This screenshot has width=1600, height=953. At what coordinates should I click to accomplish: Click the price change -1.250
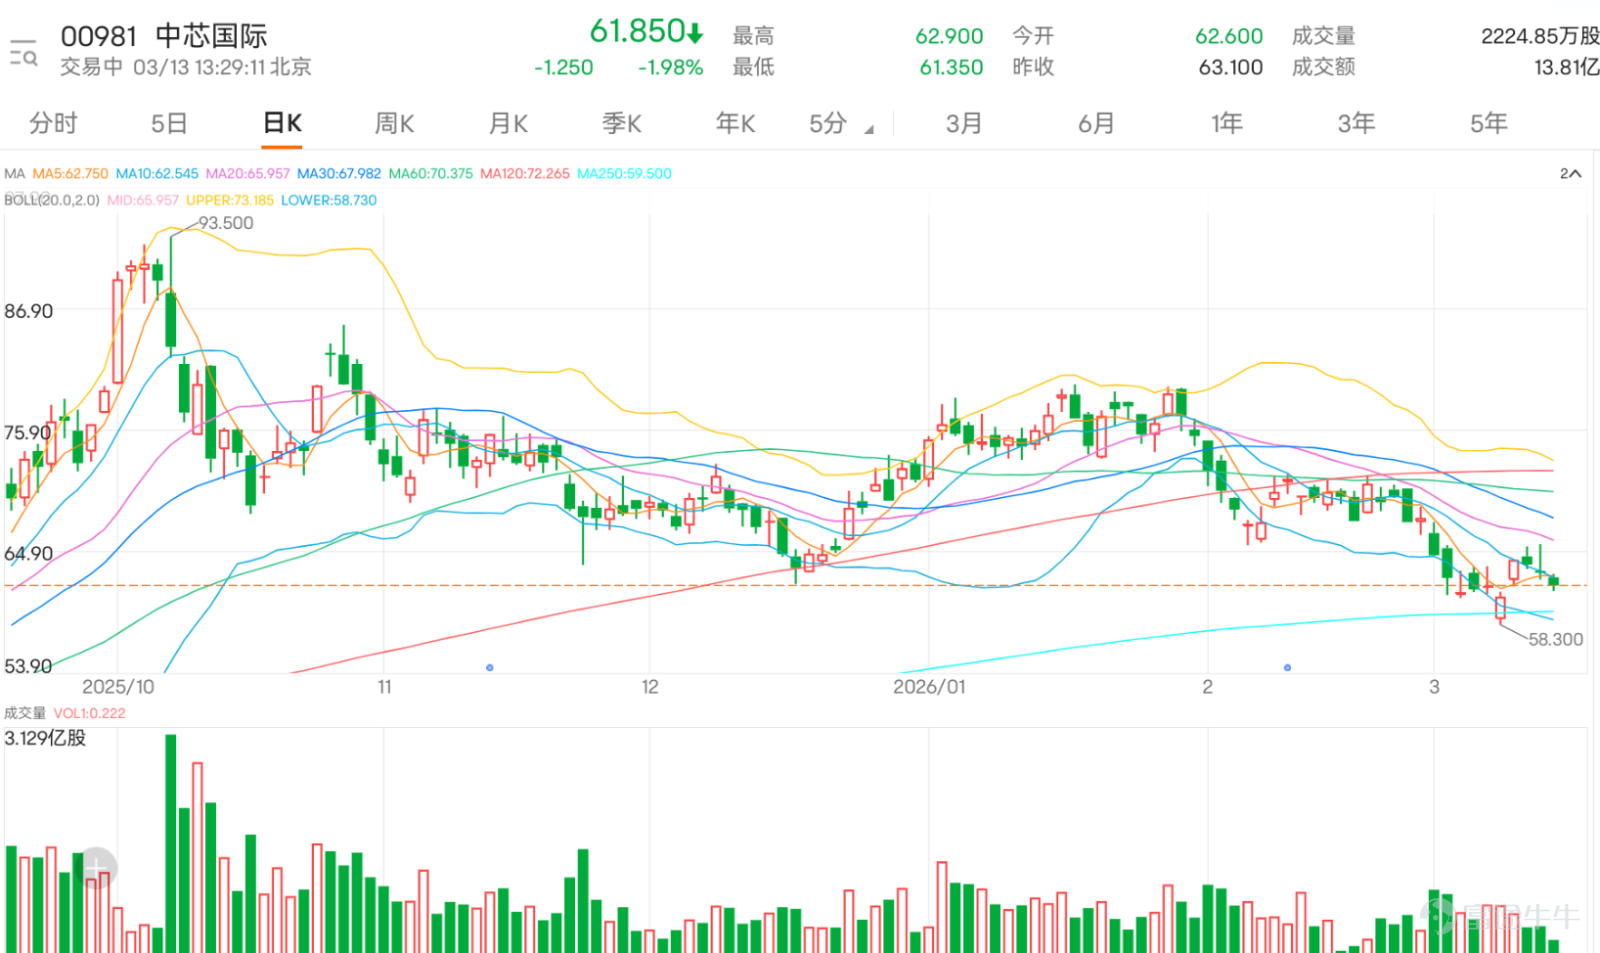click(x=563, y=67)
